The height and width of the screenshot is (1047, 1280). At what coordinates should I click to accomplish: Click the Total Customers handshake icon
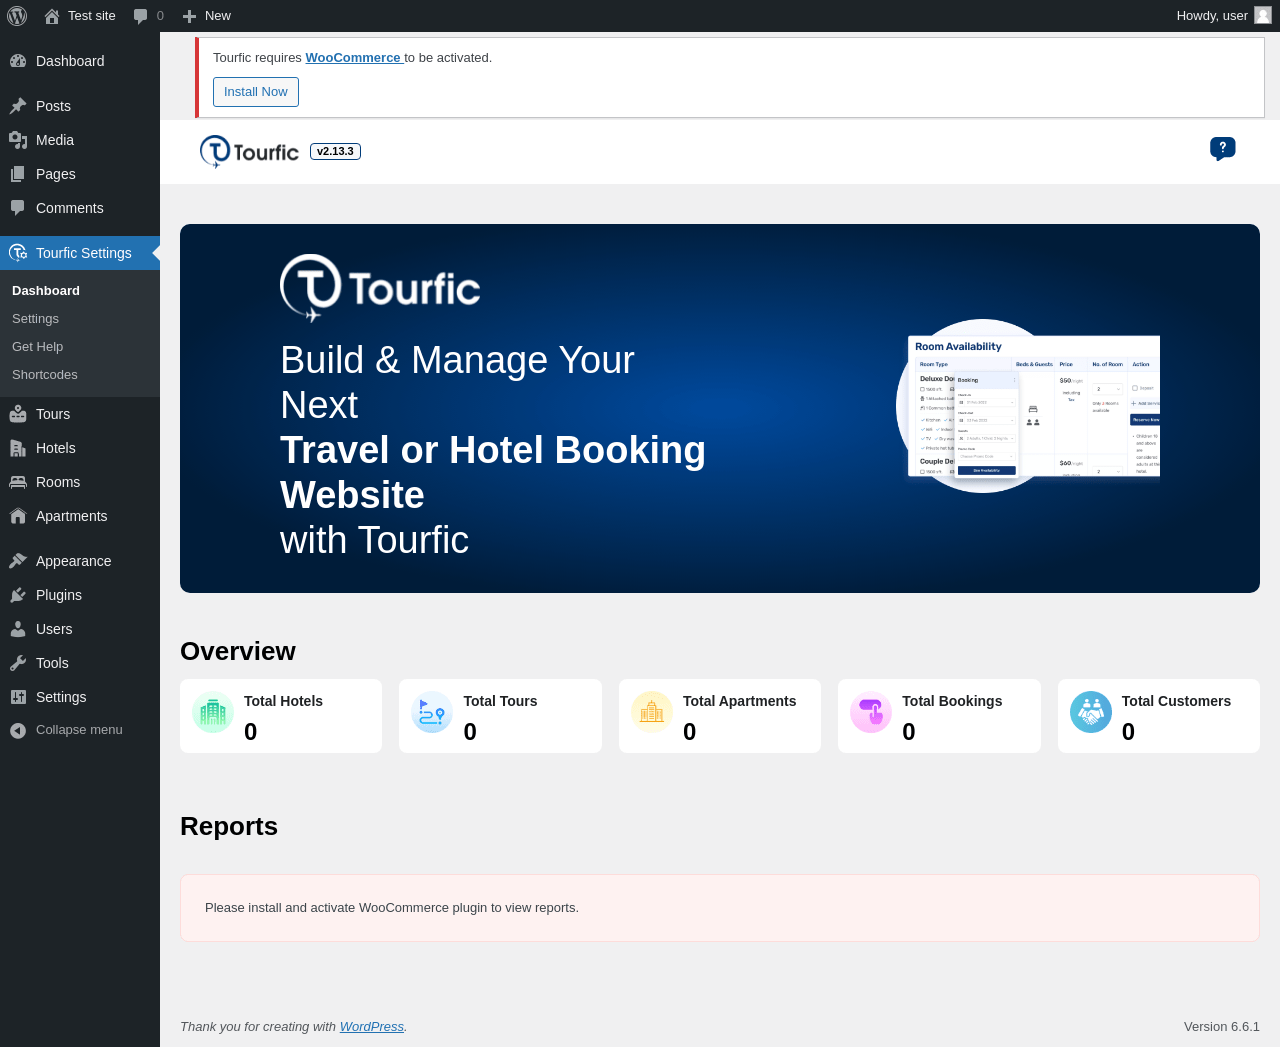[1091, 712]
